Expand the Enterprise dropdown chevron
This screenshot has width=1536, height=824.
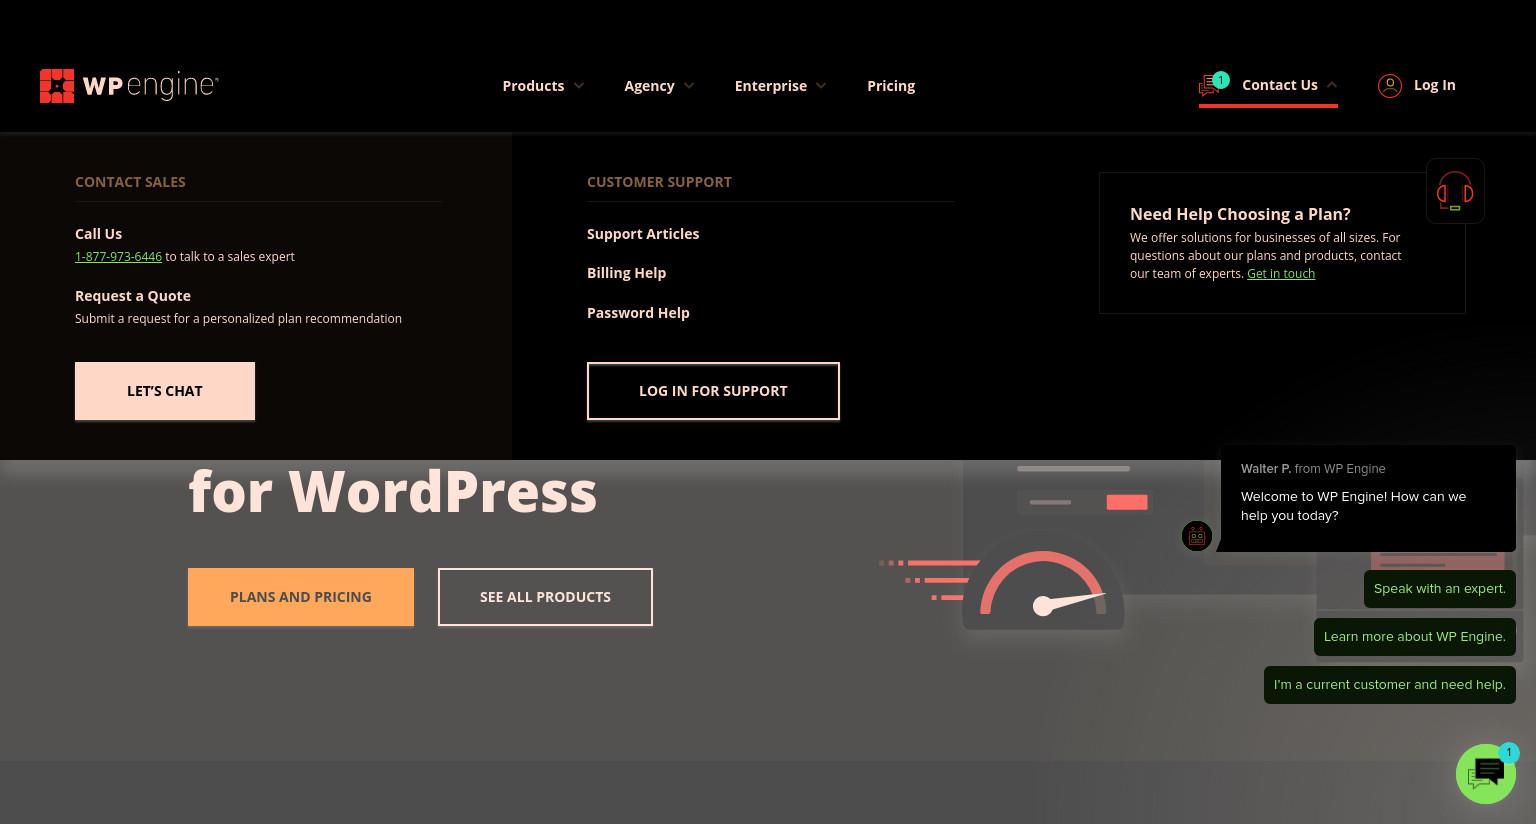(x=821, y=86)
